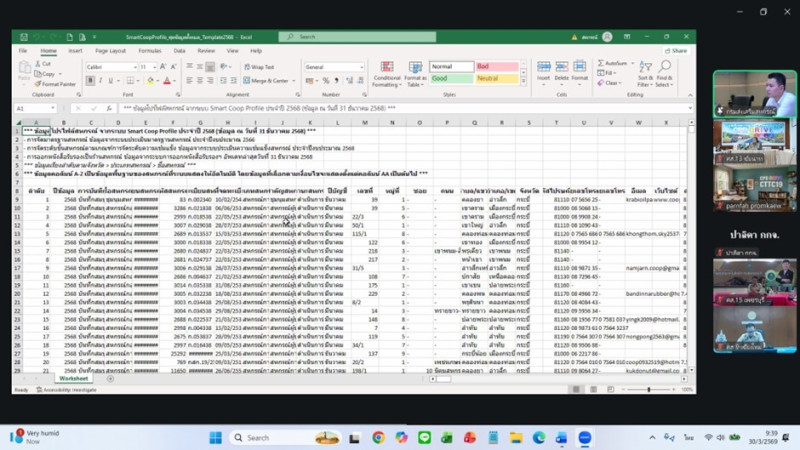Apply the Good cell style swatch
This screenshot has width=800, height=450.
pos(450,78)
